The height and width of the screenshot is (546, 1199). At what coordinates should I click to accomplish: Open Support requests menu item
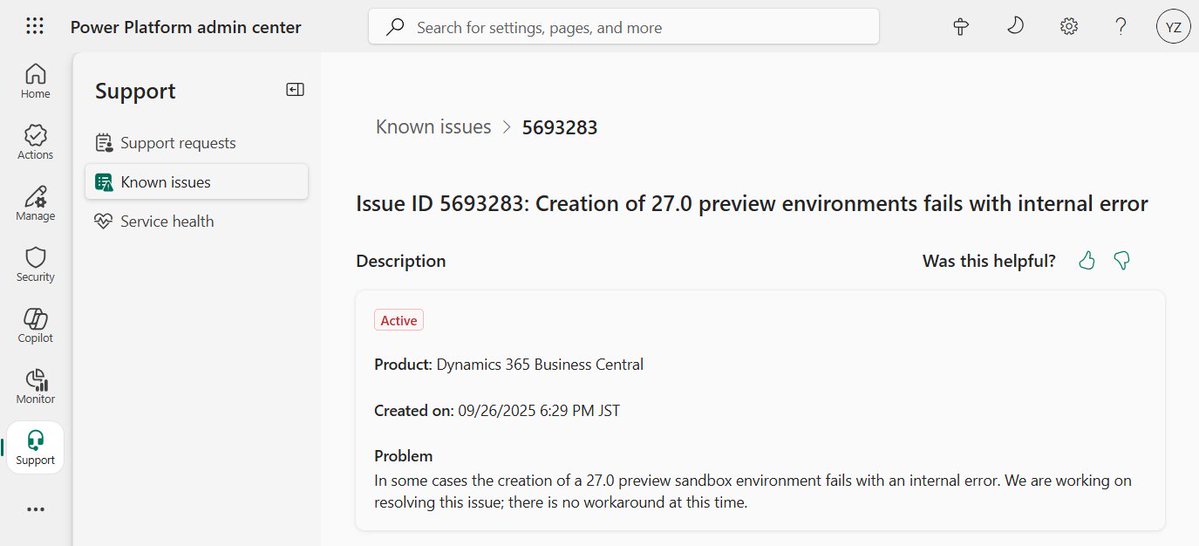[x=197, y=143]
